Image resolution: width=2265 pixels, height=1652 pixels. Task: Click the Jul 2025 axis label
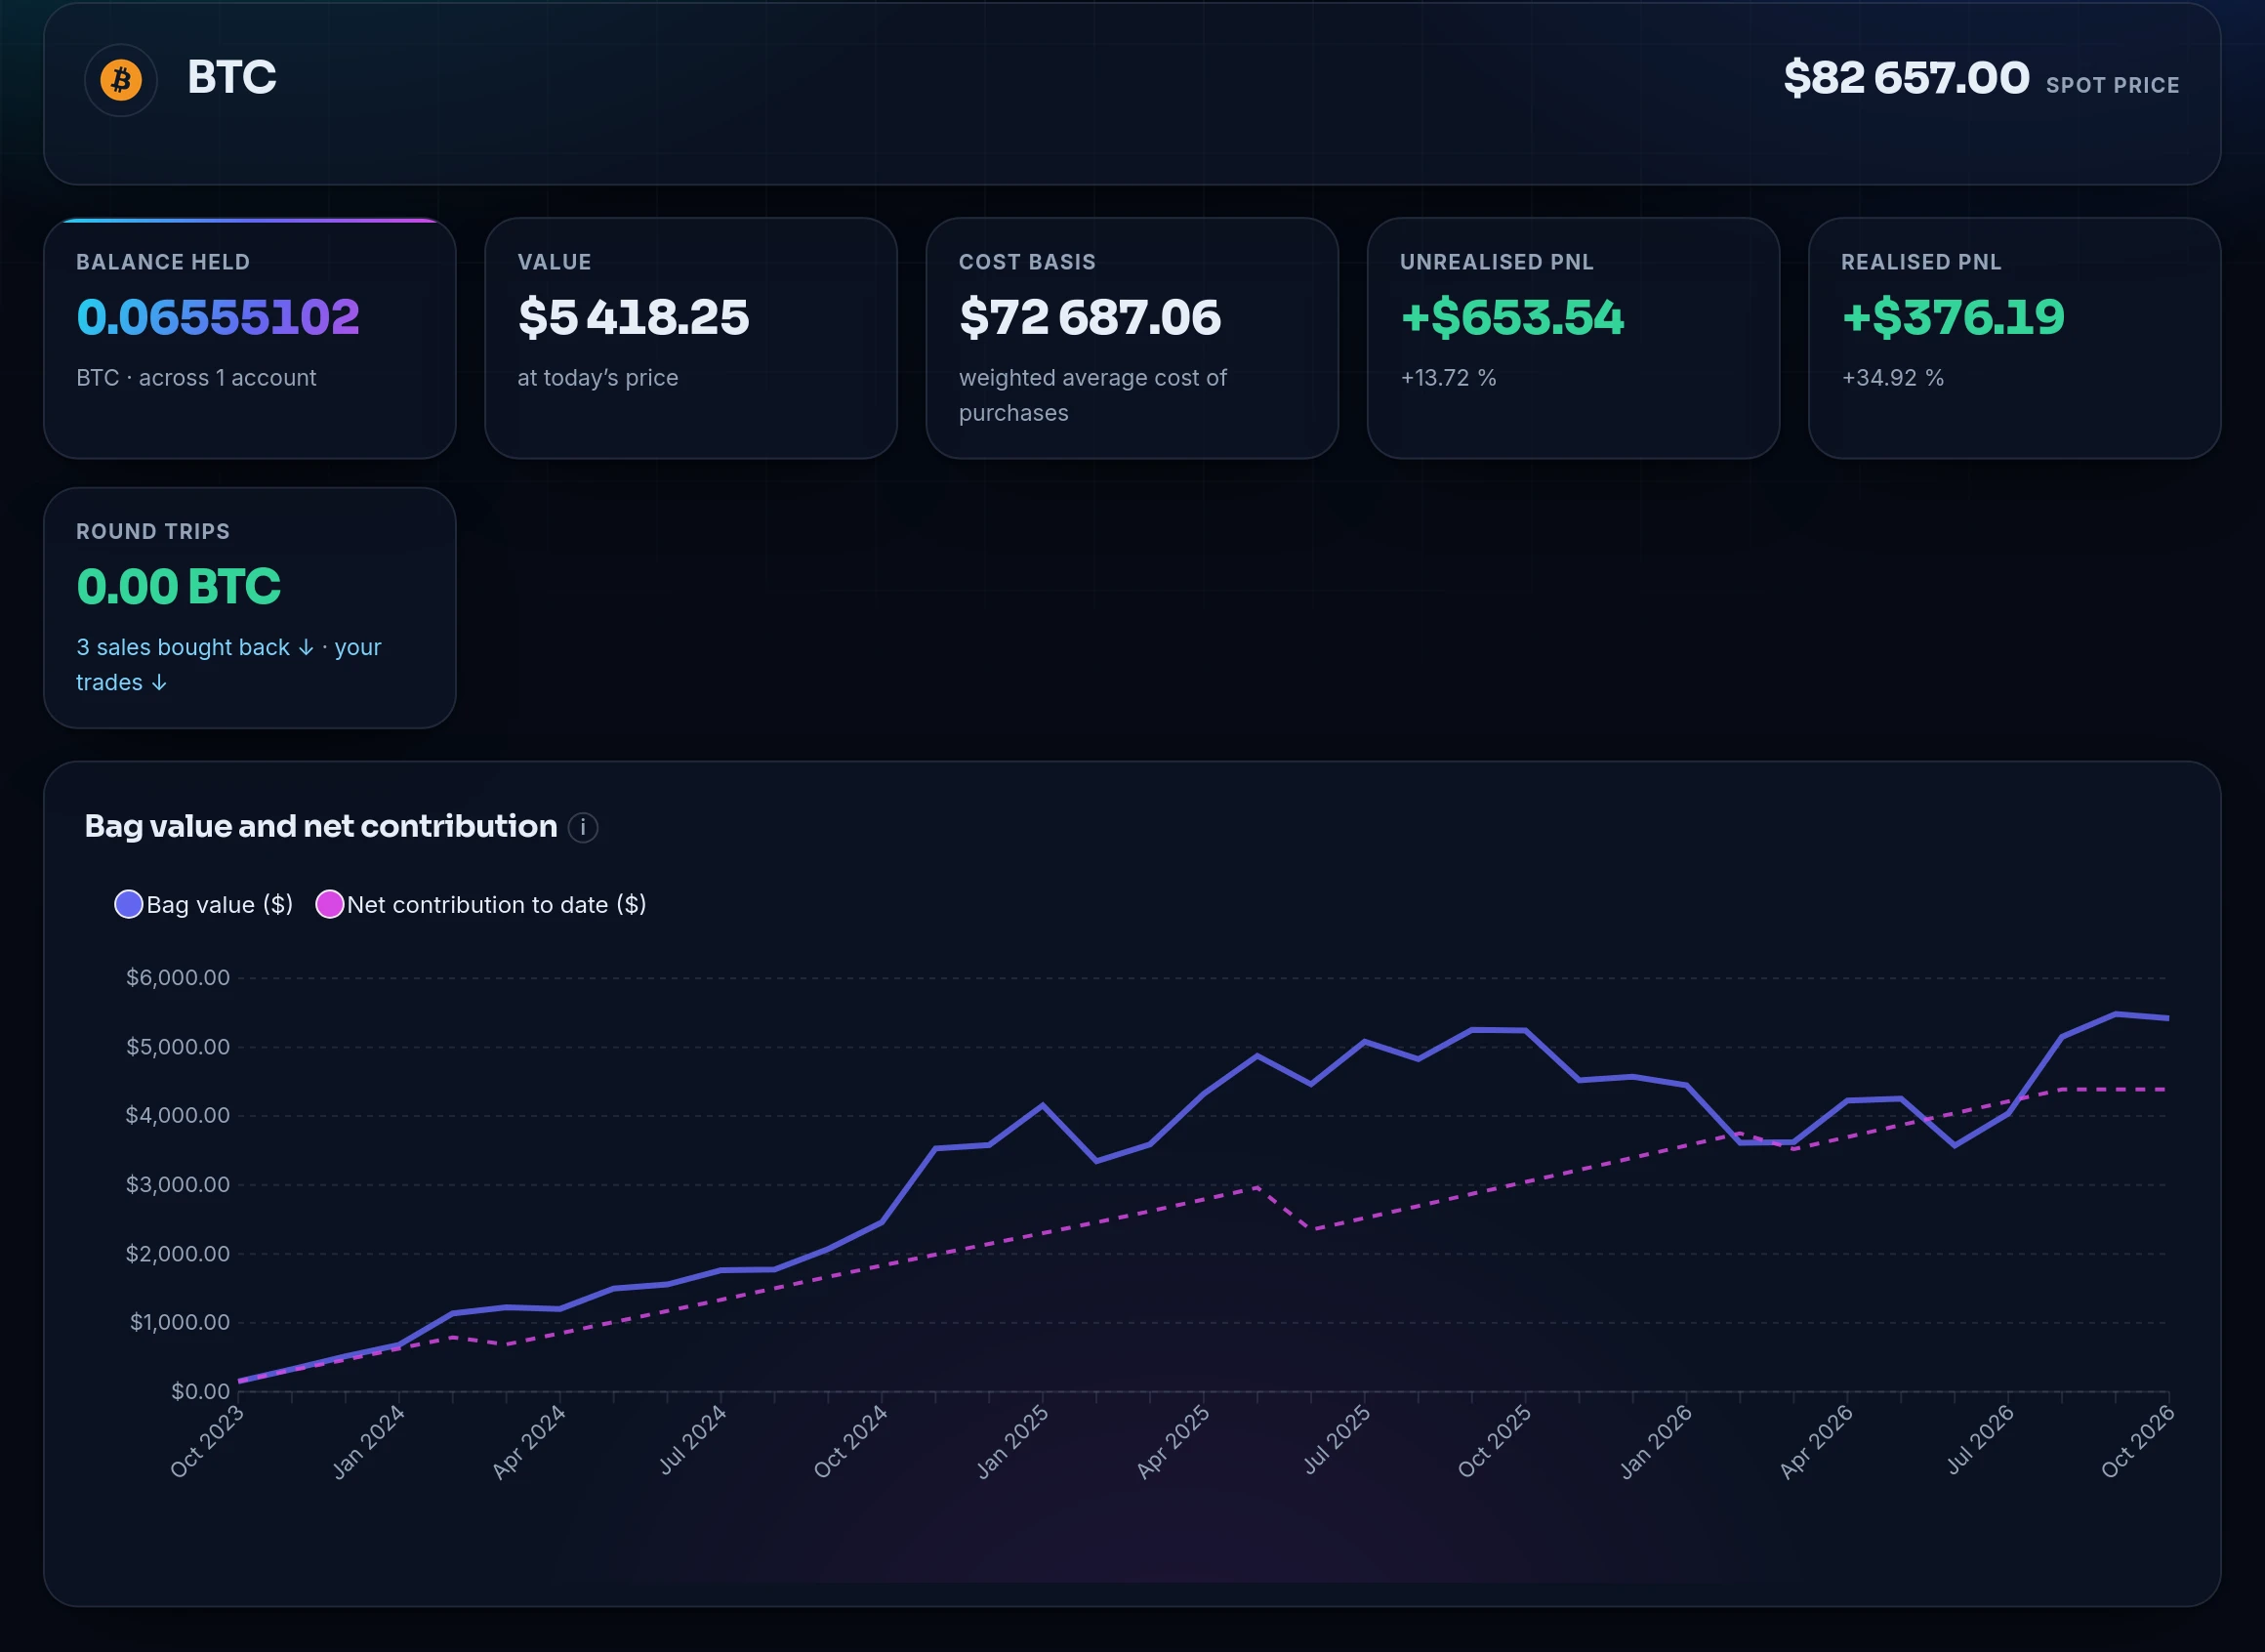[1337, 1441]
